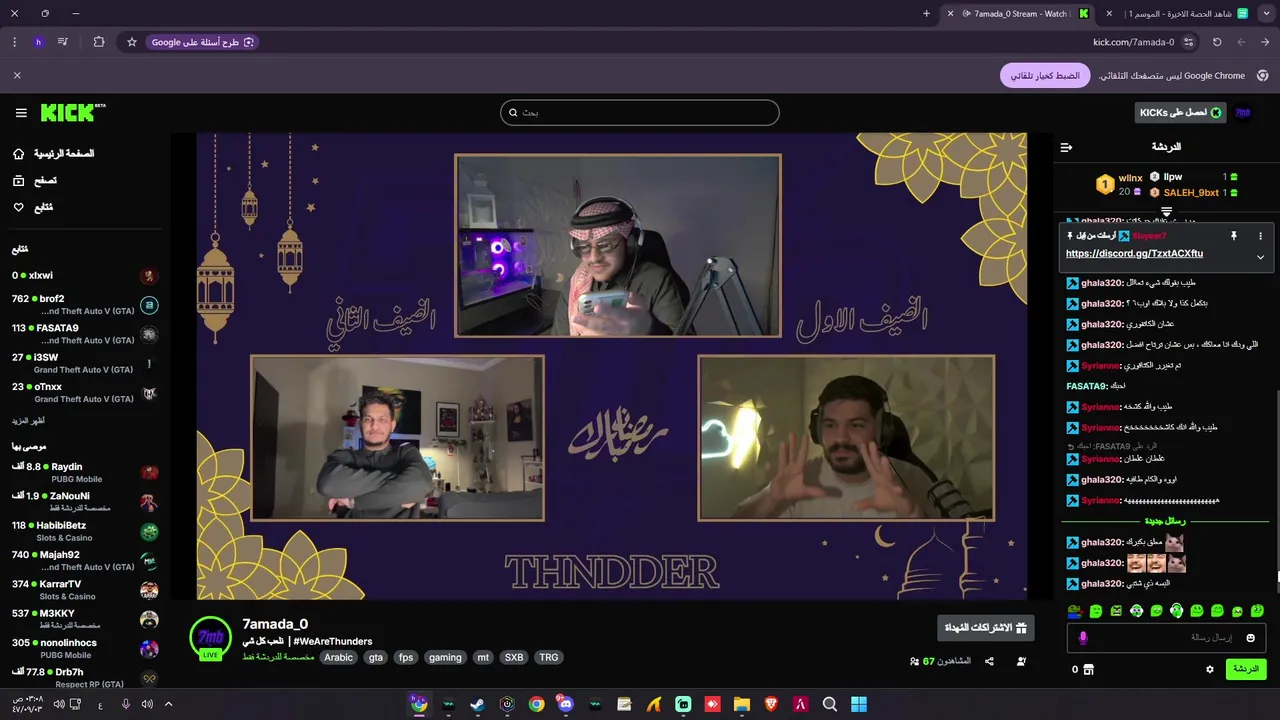Select the gaming tag

point(445,657)
